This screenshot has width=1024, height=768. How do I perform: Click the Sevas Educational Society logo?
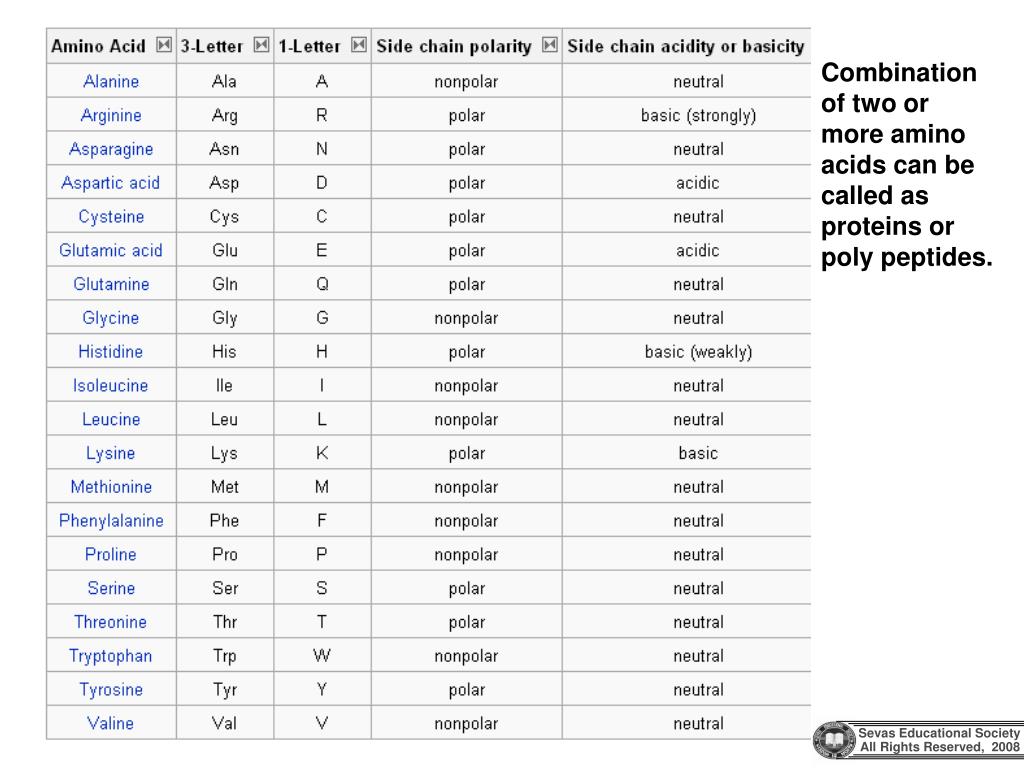tap(833, 740)
